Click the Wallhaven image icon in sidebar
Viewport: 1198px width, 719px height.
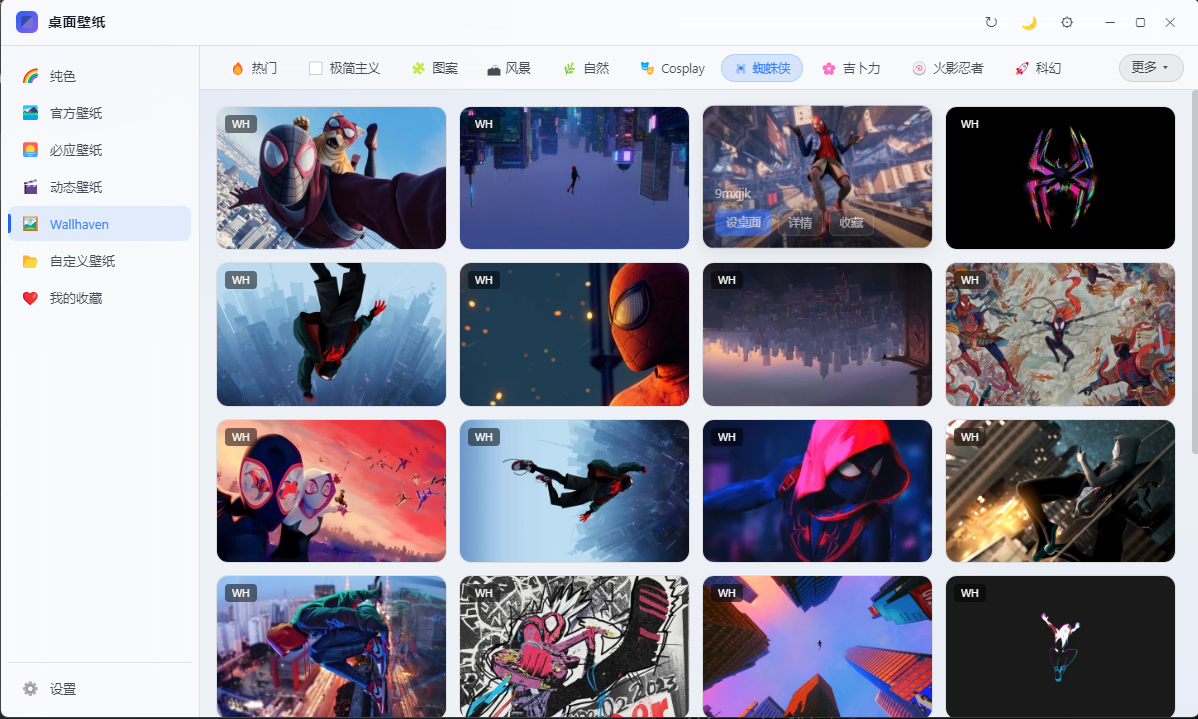click(x=31, y=224)
